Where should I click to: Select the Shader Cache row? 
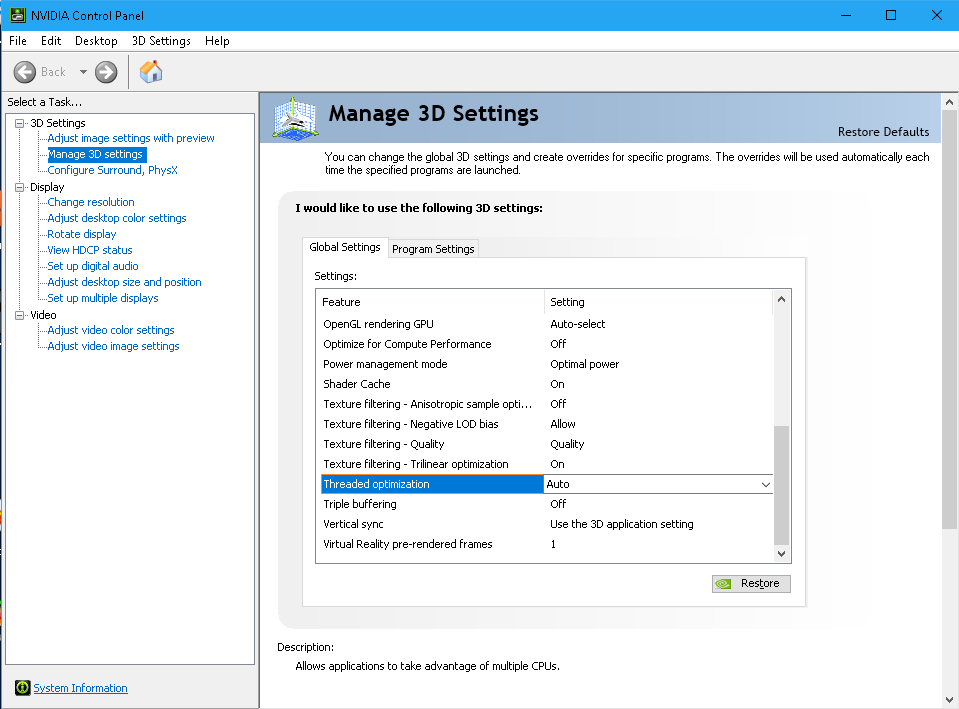(x=547, y=384)
